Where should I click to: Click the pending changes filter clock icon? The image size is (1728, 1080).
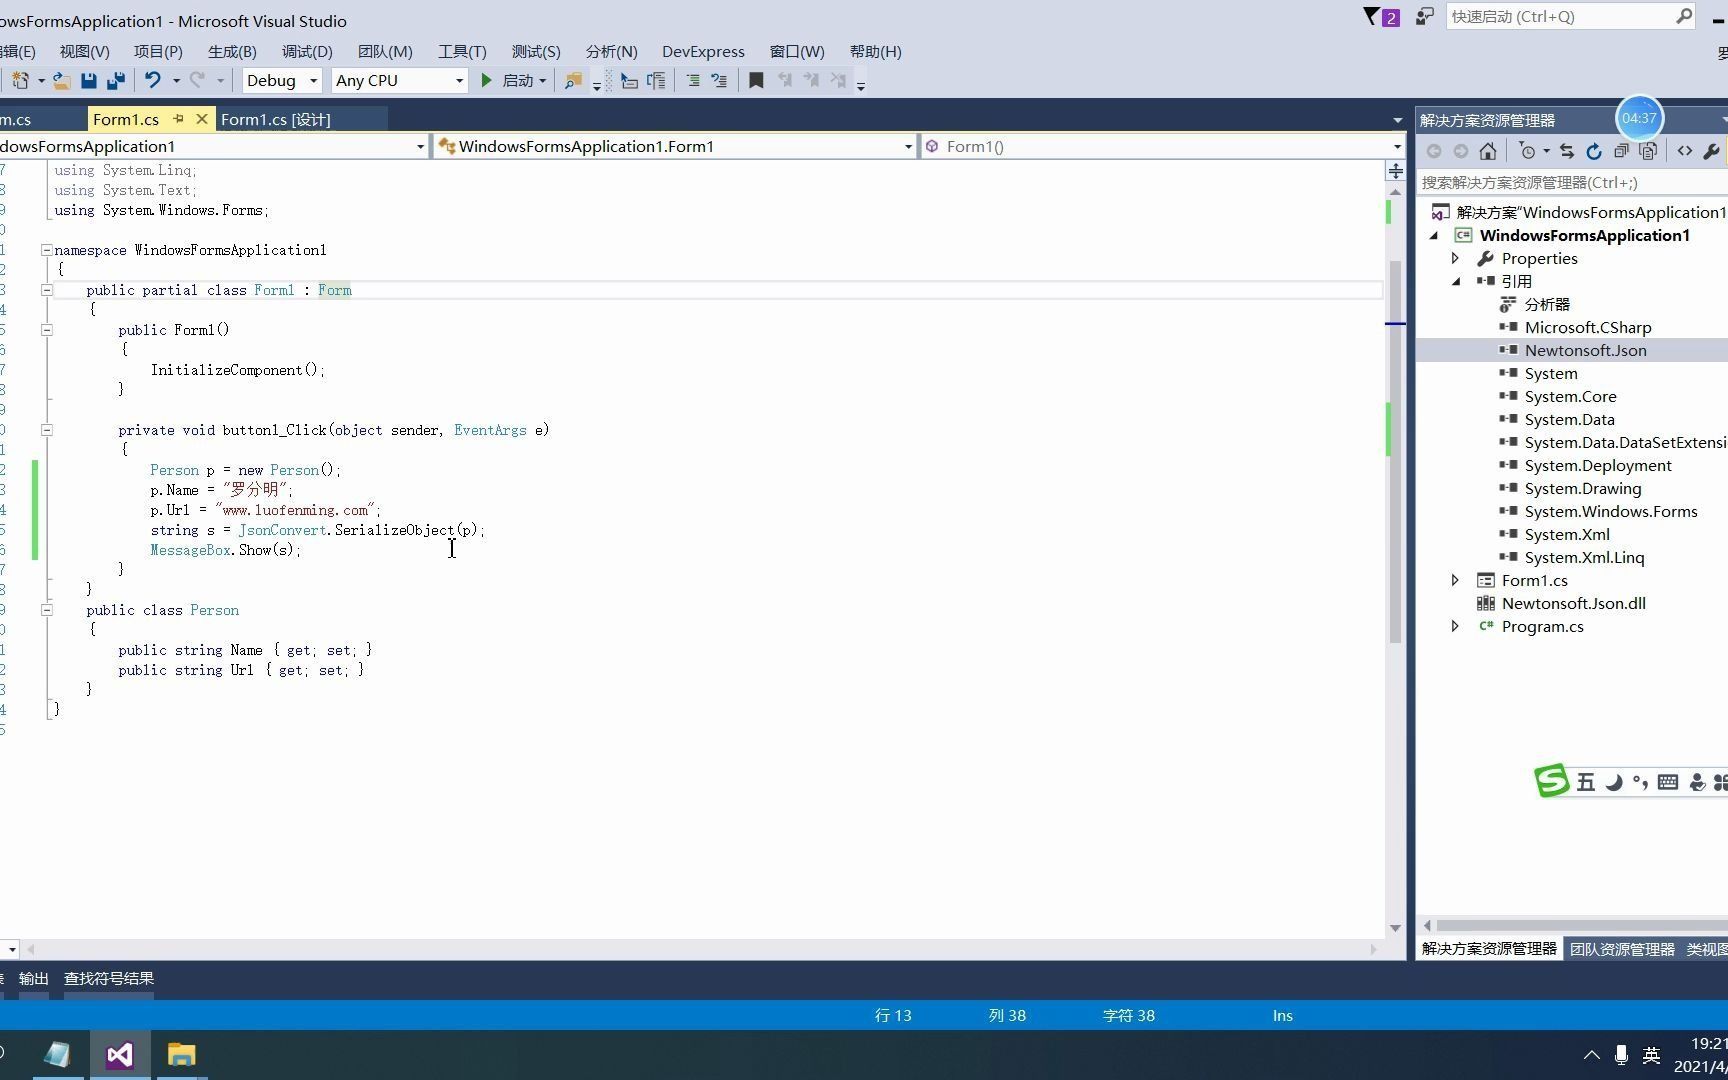point(1527,151)
